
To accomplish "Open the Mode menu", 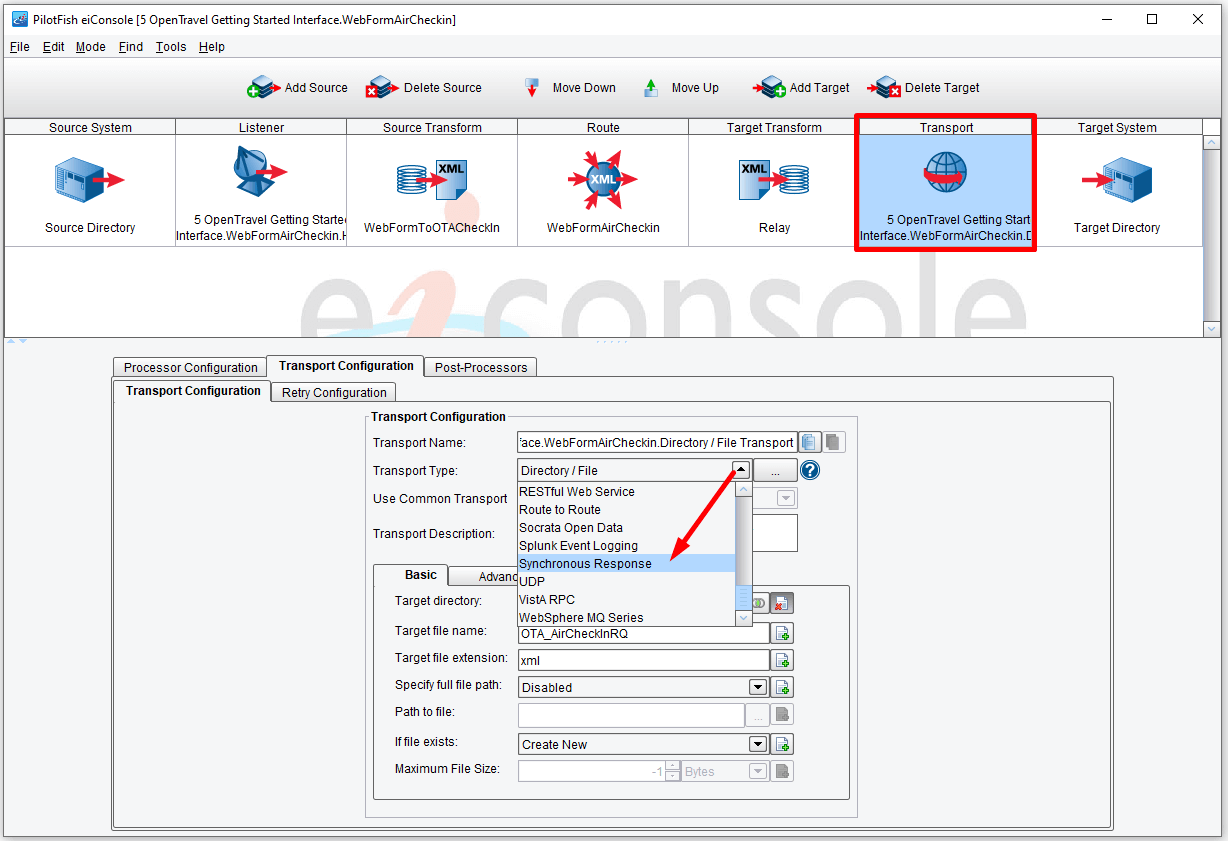I will click(x=91, y=47).
